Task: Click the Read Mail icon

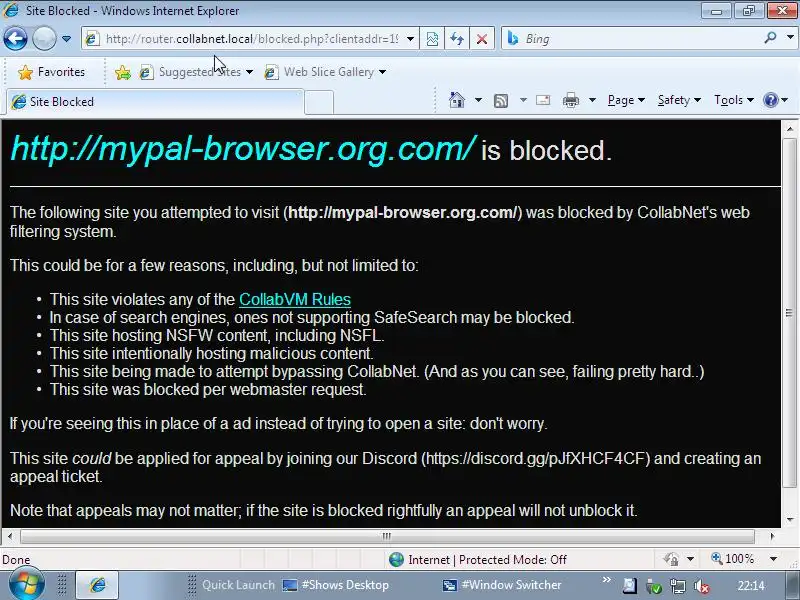Action: click(543, 100)
